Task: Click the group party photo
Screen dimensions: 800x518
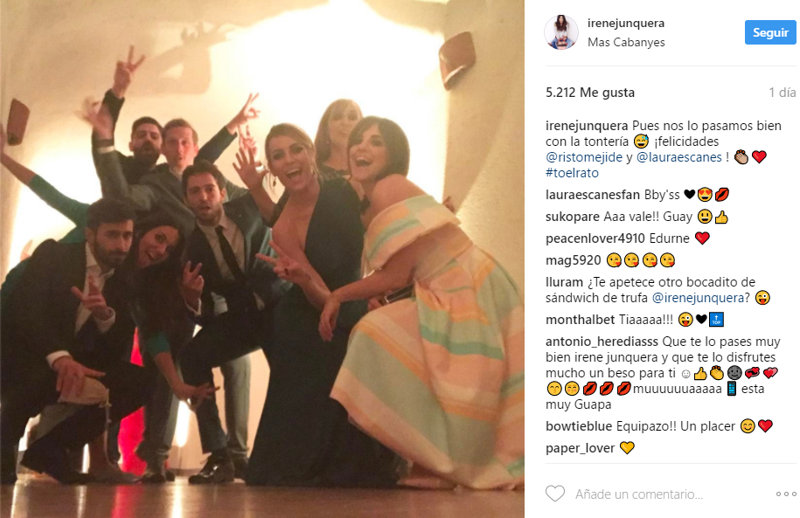Action: pyautogui.click(x=262, y=259)
